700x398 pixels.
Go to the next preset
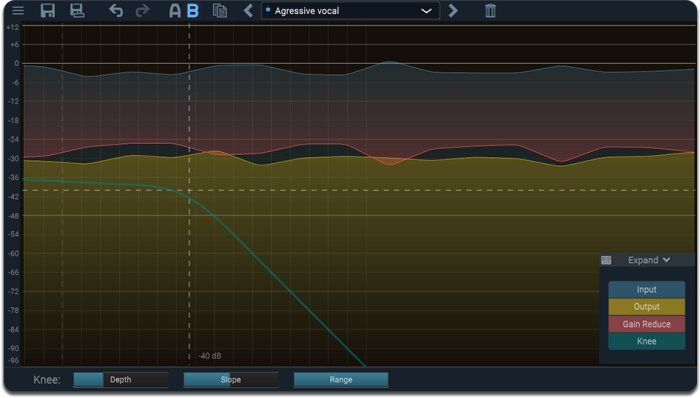453,11
